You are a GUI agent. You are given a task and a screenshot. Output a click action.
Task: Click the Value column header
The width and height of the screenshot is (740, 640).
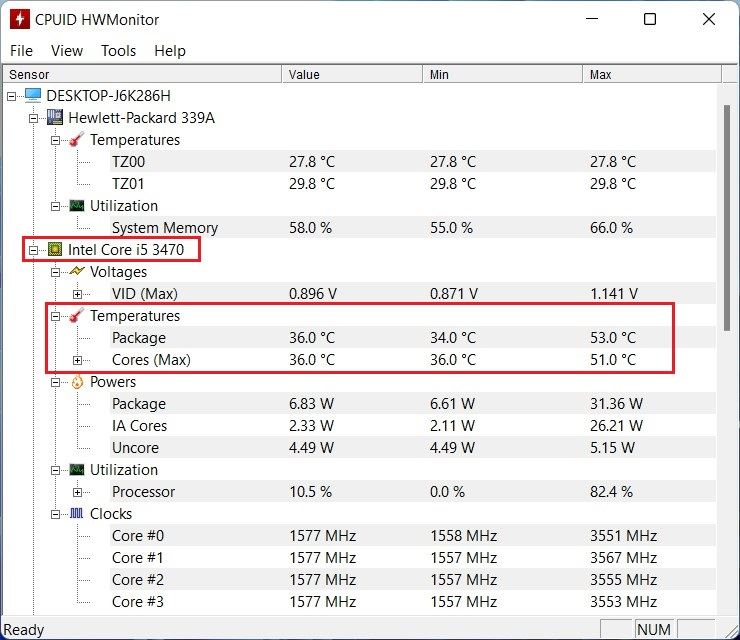352,75
